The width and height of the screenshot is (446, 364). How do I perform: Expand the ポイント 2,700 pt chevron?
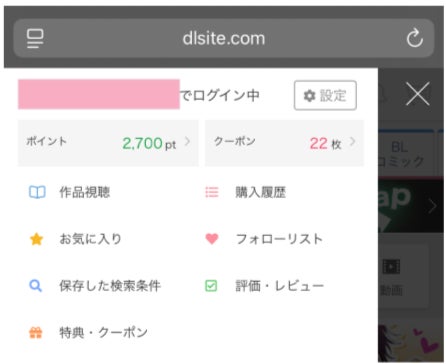click(x=188, y=142)
